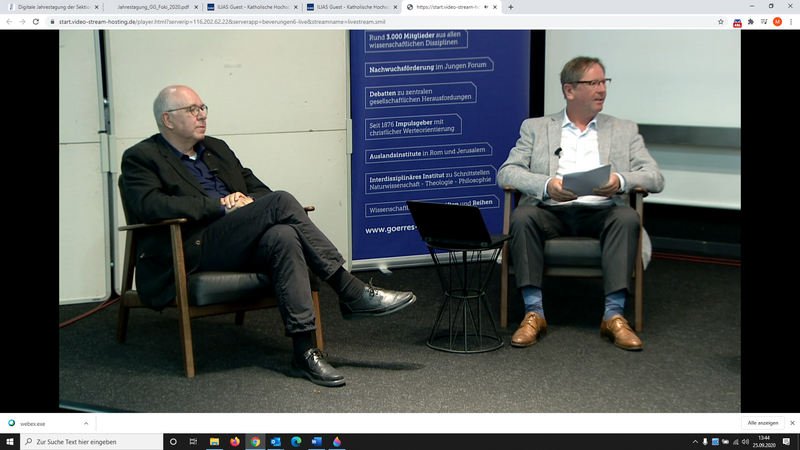Screen dimensions: 800x450
Task: Switch to the Digitale Jahrestagung der Sektion tab
Action: point(52,7)
